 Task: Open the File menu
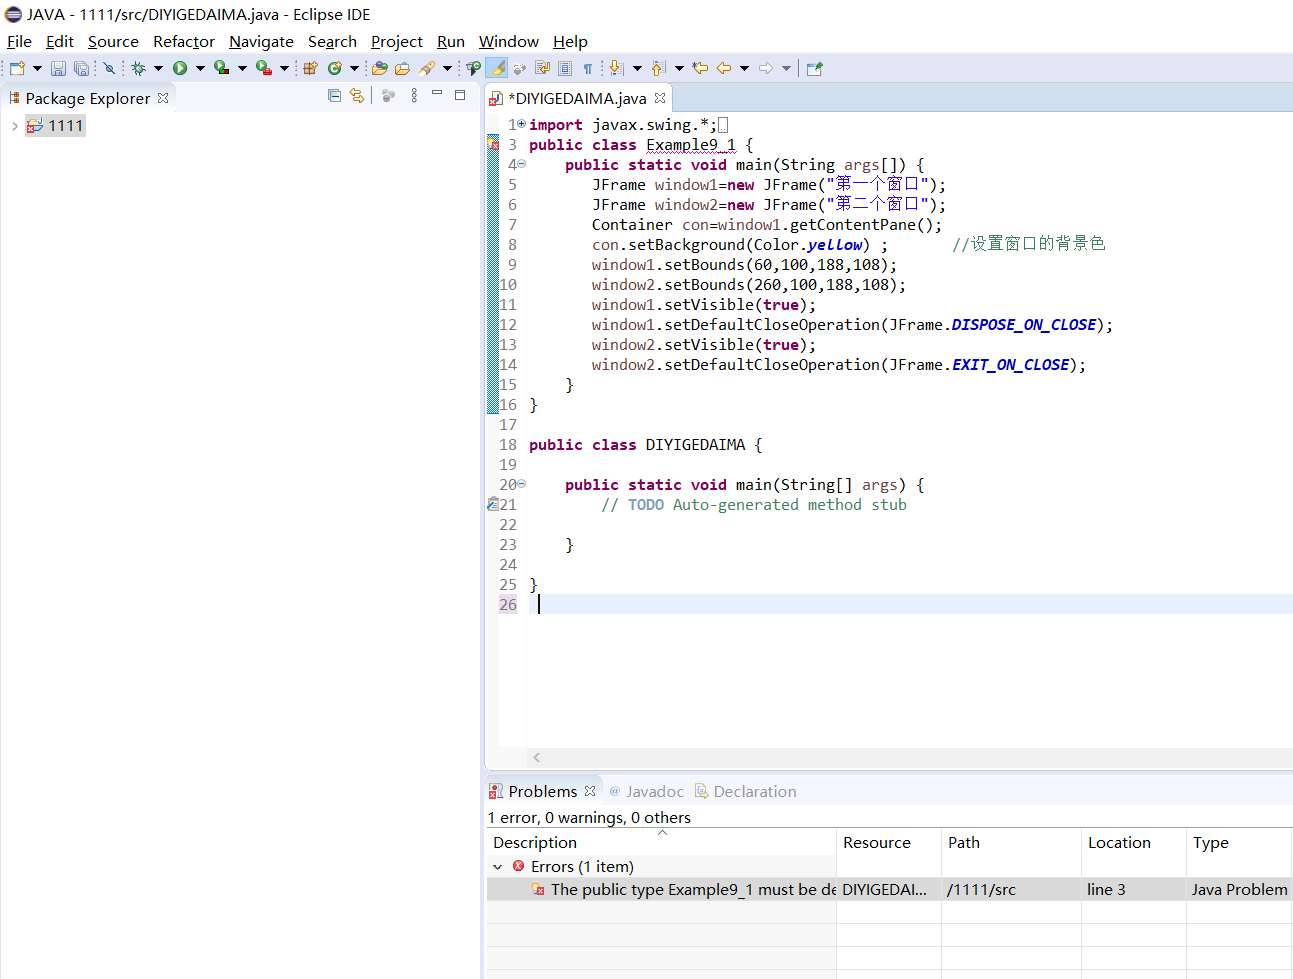point(19,41)
